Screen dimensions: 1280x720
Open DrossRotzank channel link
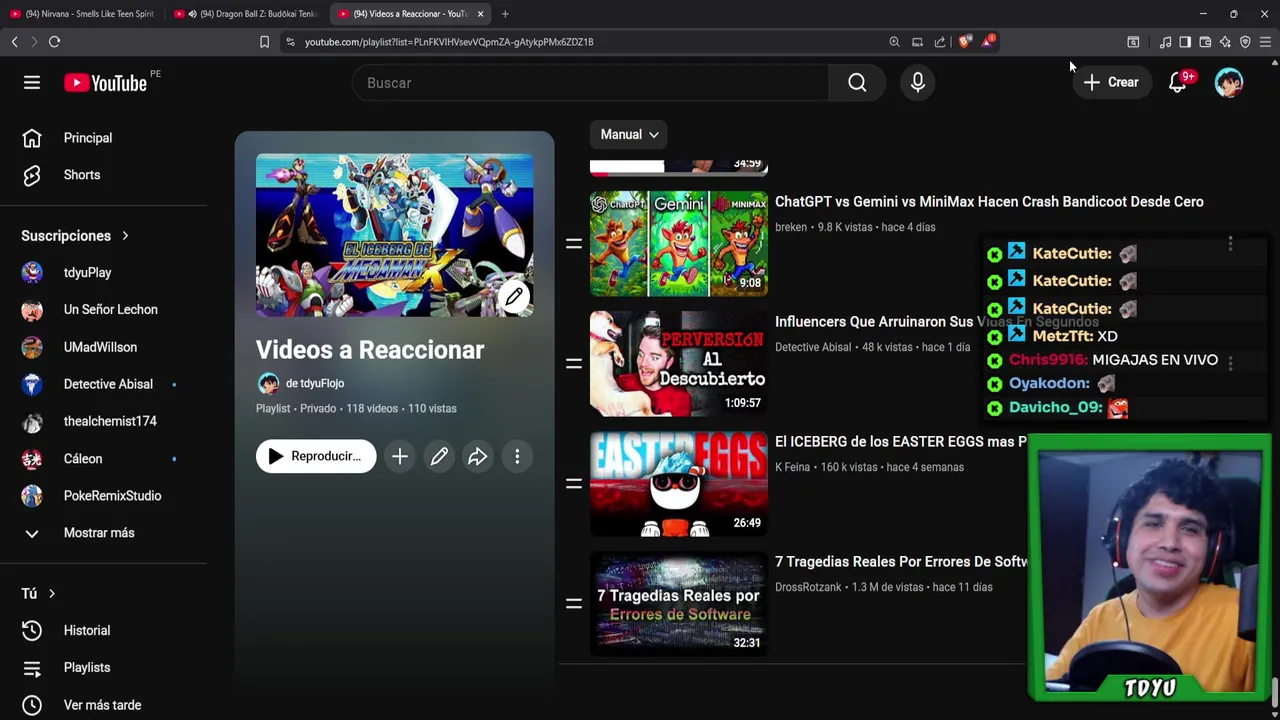coord(808,587)
